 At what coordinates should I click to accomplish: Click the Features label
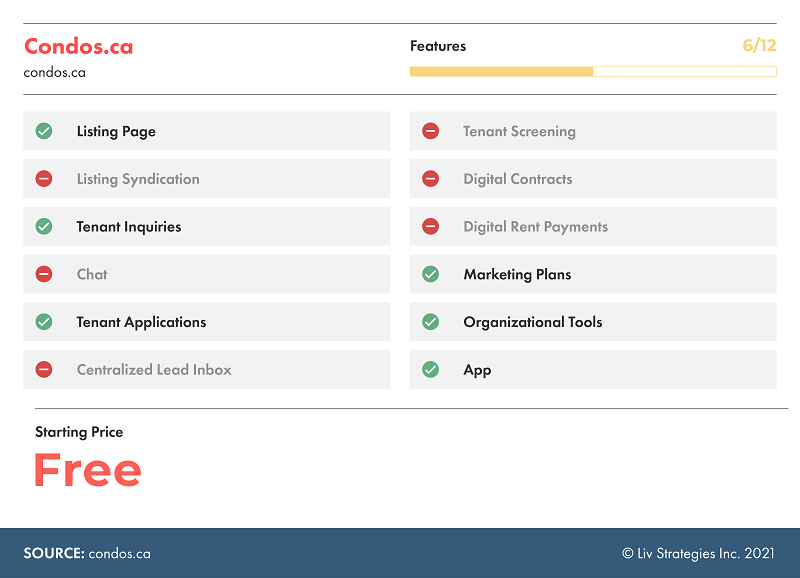tap(438, 46)
